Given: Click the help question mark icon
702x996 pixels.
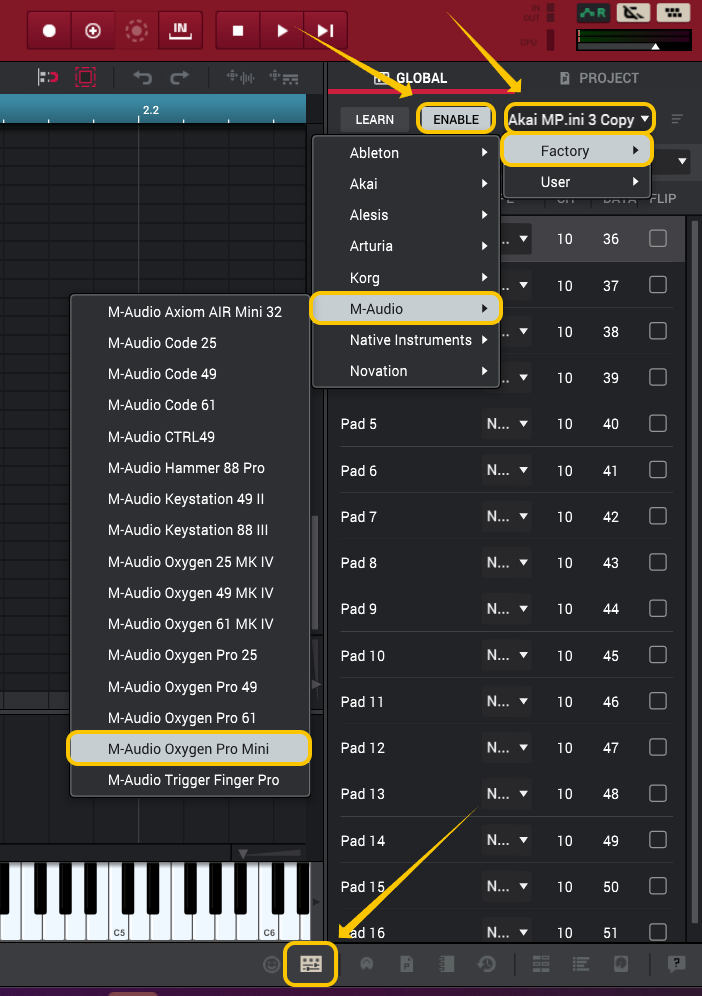Looking at the screenshot, I should coord(676,964).
